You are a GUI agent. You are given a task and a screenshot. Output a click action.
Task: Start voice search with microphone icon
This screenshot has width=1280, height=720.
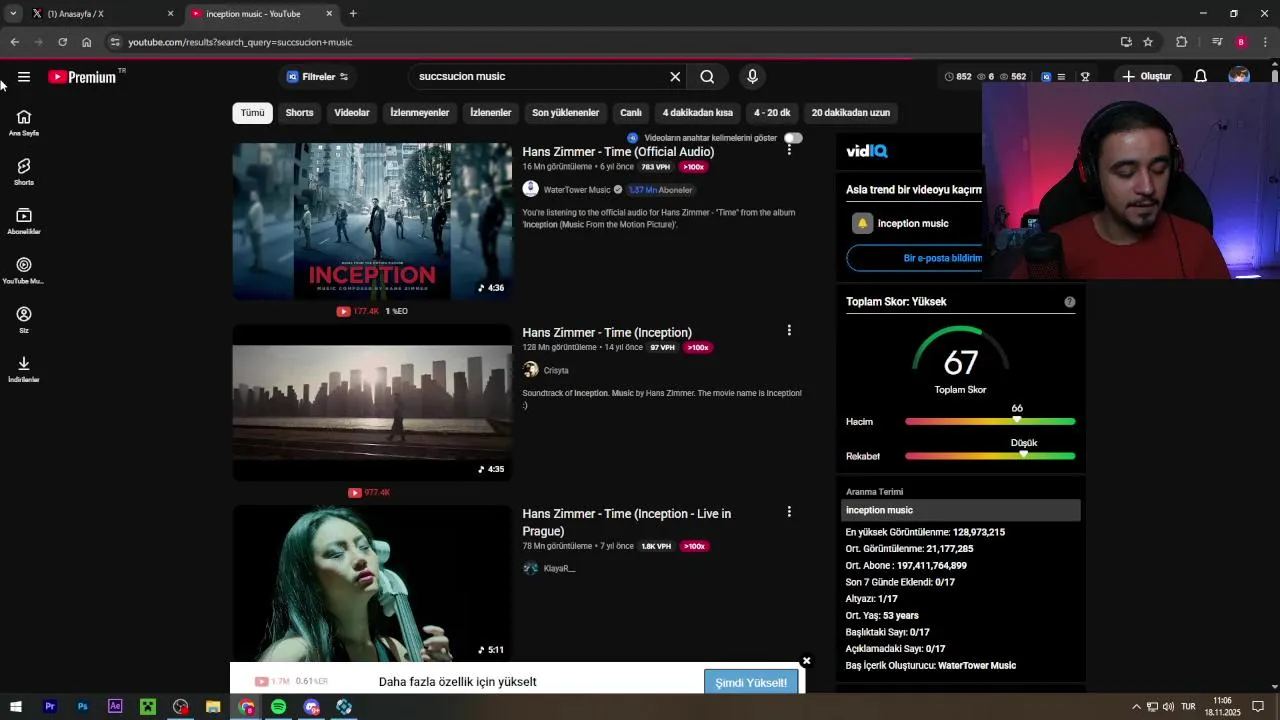(753, 77)
